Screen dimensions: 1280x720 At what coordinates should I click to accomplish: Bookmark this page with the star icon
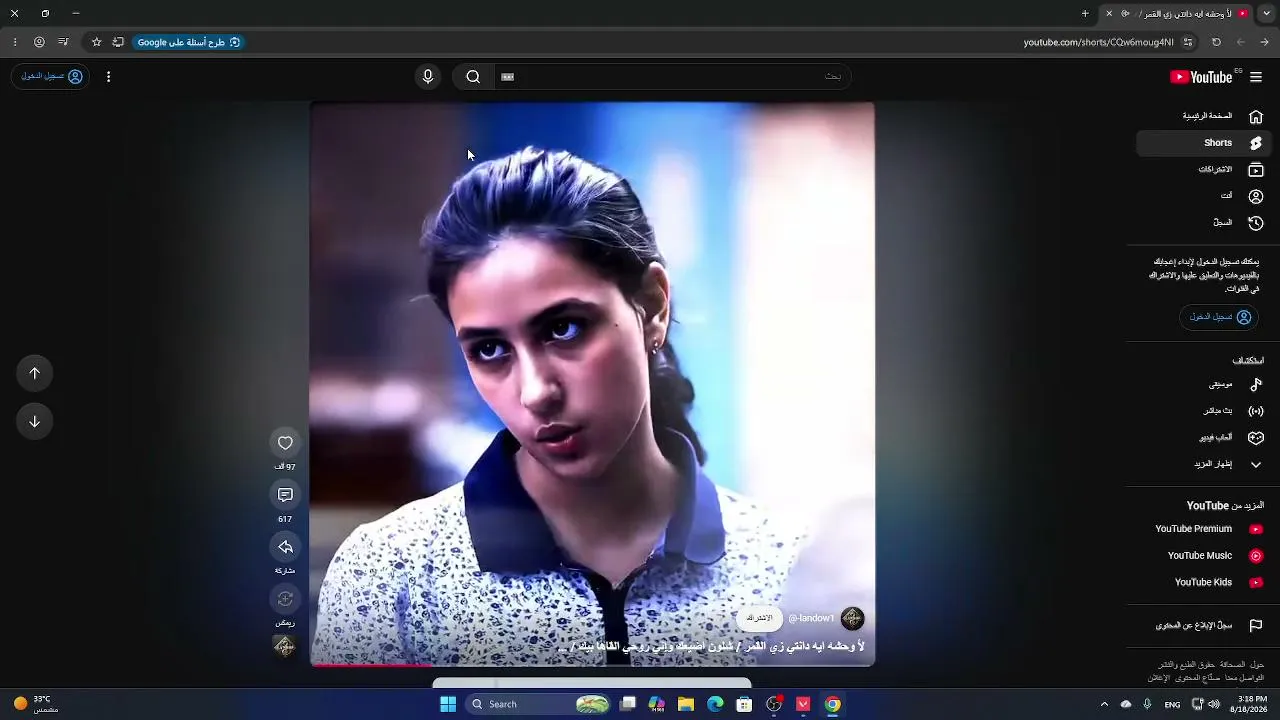pyautogui.click(x=96, y=42)
